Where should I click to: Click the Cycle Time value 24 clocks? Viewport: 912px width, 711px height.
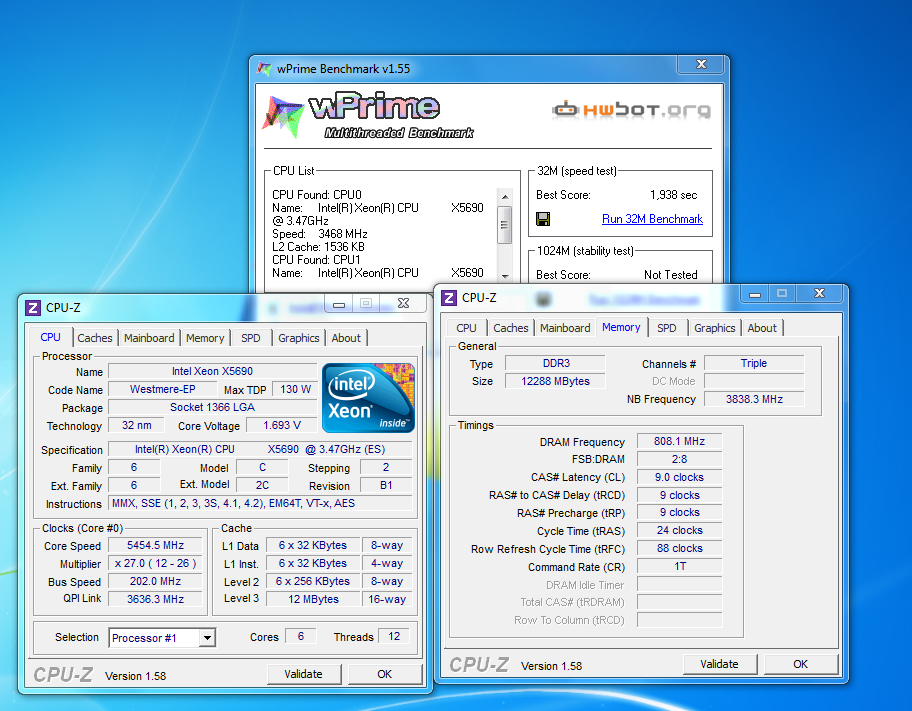(x=679, y=531)
